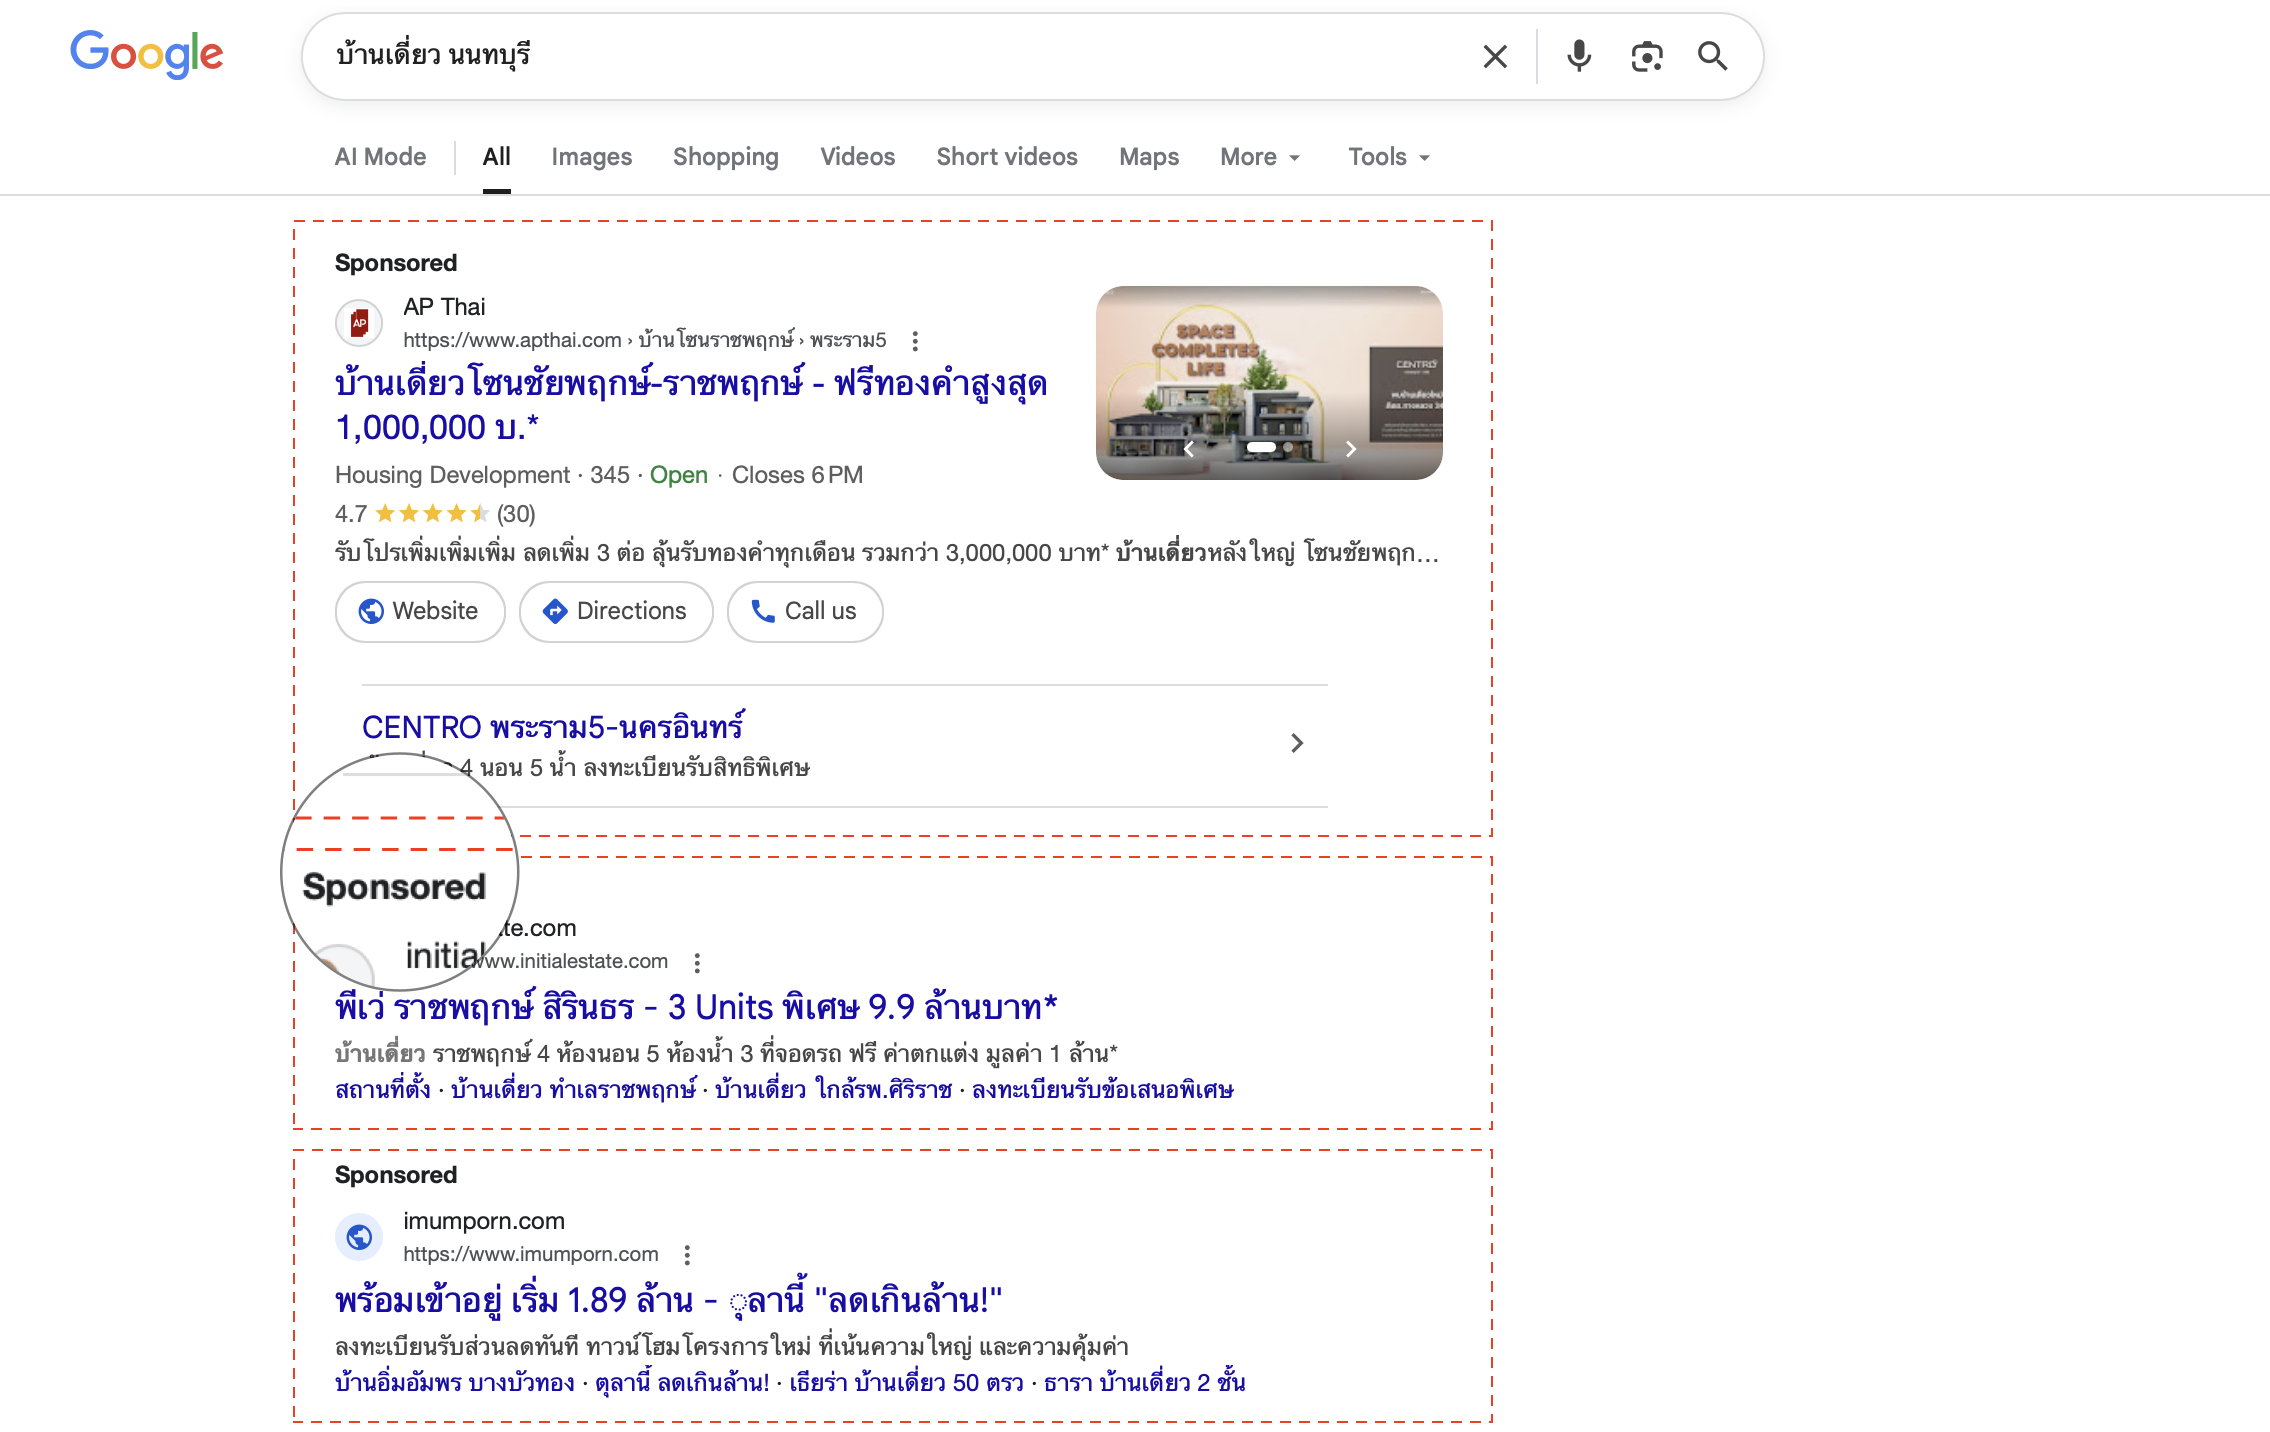Viewport: 2270px width, 1432px height.
Task: Open the Tools dropdown
Action: tap(1387, 157)
